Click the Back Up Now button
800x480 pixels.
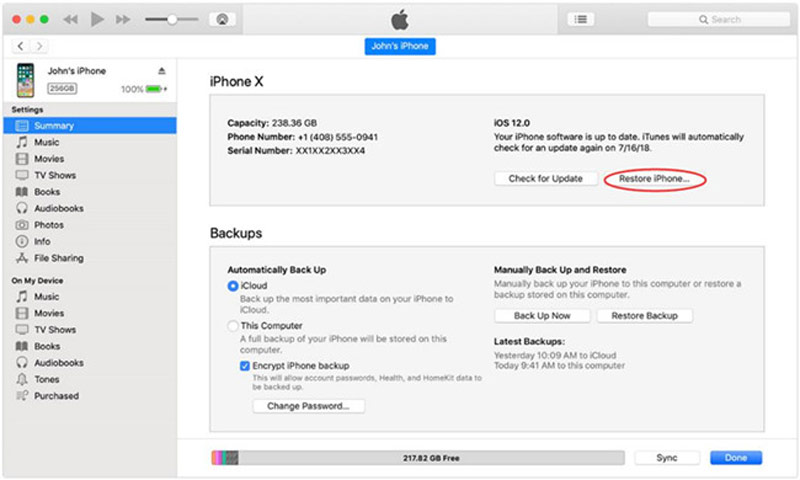(542, 315)
